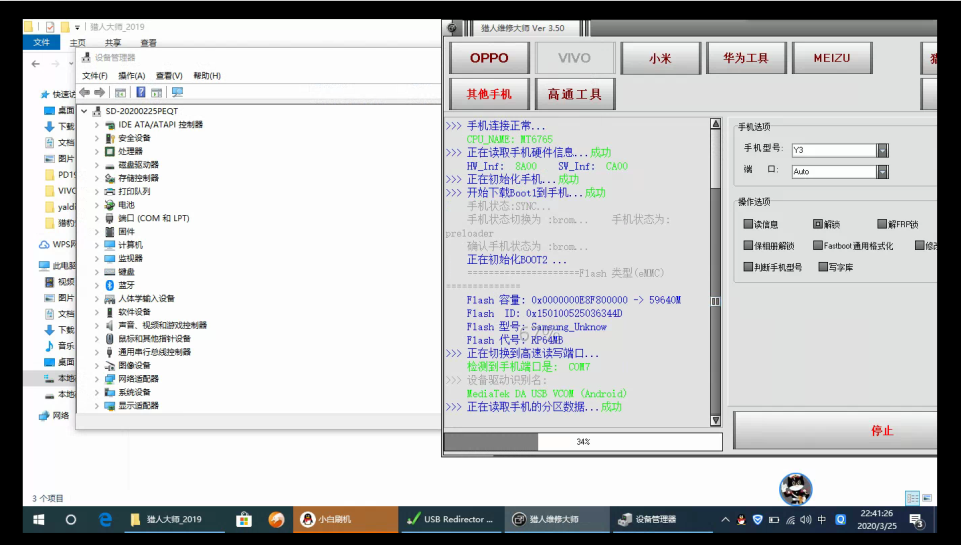Screen dimensions: 961x545
Task: Click volume speaker icon in system tray
Action: (805, 520)
